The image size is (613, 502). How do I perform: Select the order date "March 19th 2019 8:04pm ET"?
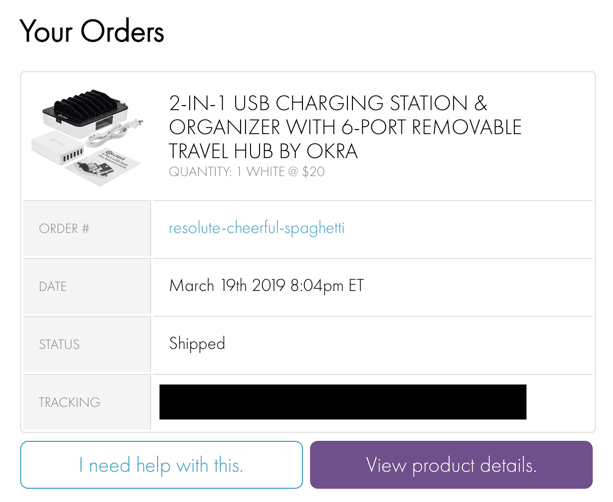point(266,286)
